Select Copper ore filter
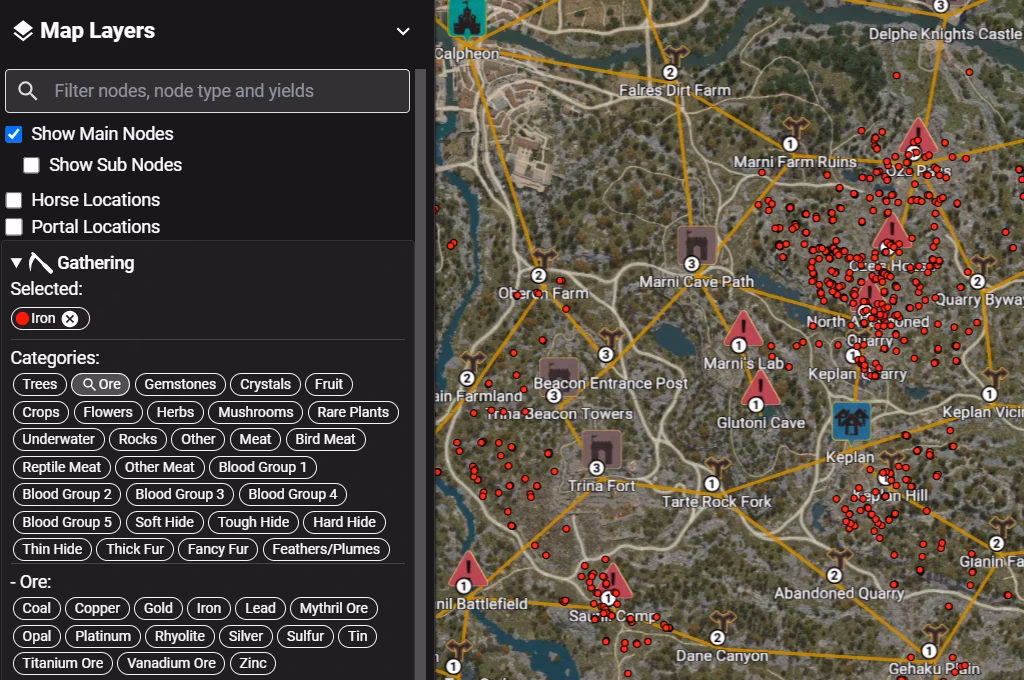Image resolution: width=1024 pixels, height=680 pixels. pos(97,608)
